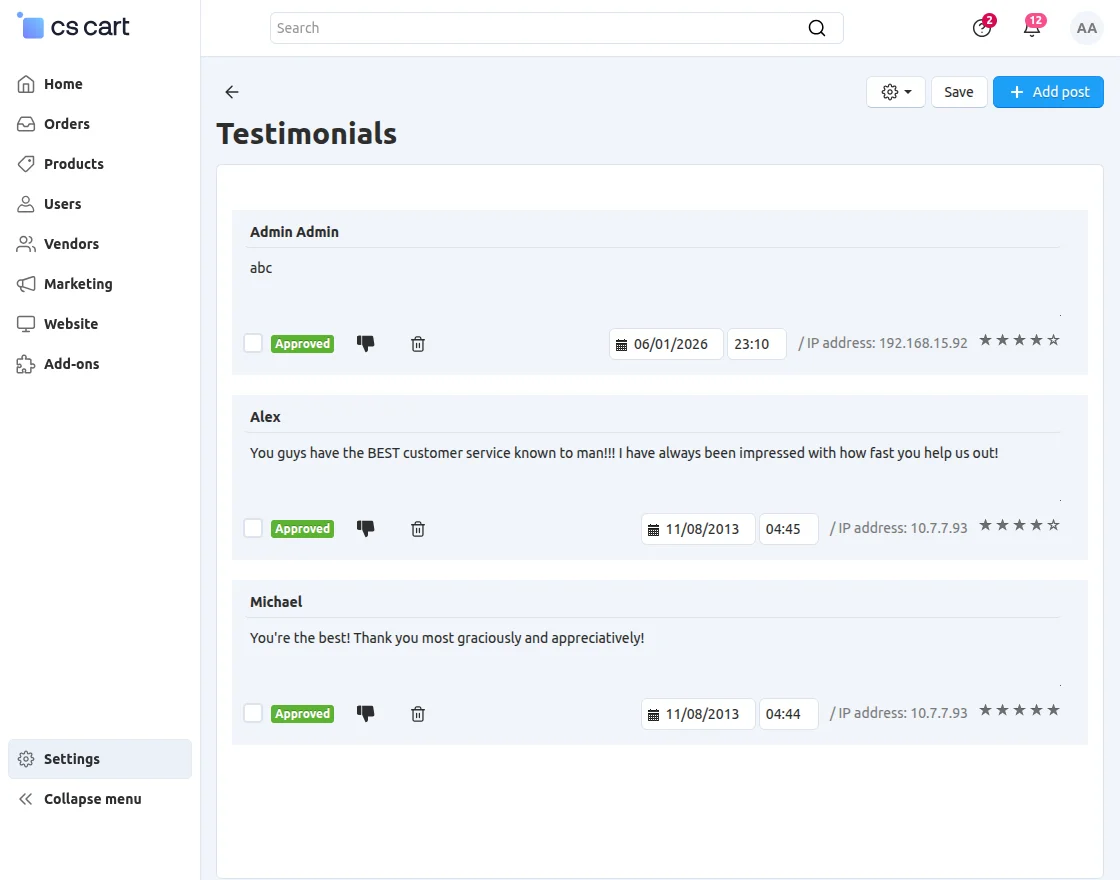Click the Orders inbox icon
Screen dimensions: 1120x880
pyautogui.click(x=26, y=124)
